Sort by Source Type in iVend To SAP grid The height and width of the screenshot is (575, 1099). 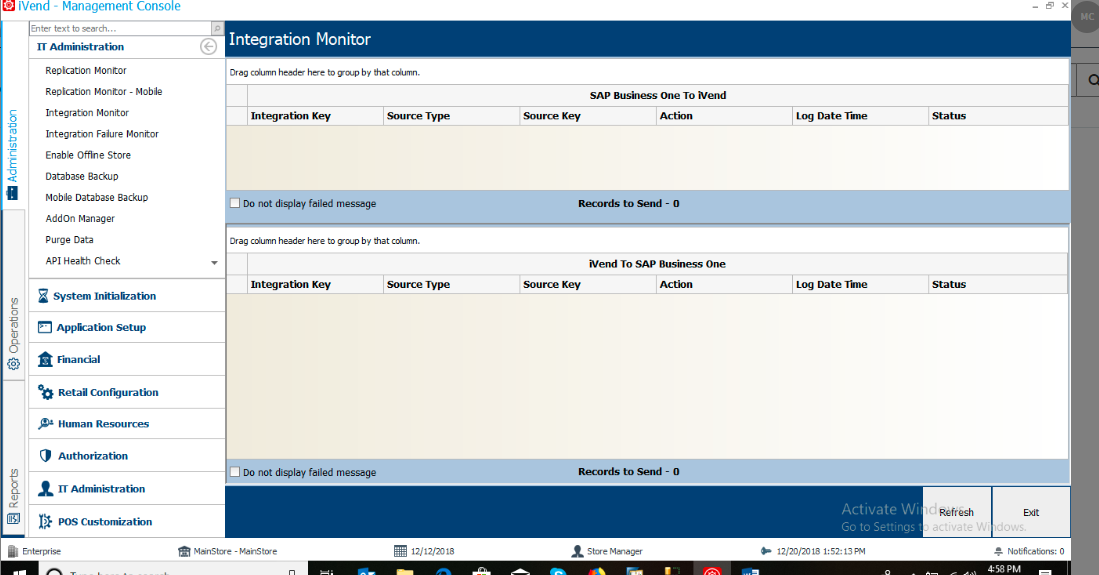pyautogui.click(x=451, y=284)
